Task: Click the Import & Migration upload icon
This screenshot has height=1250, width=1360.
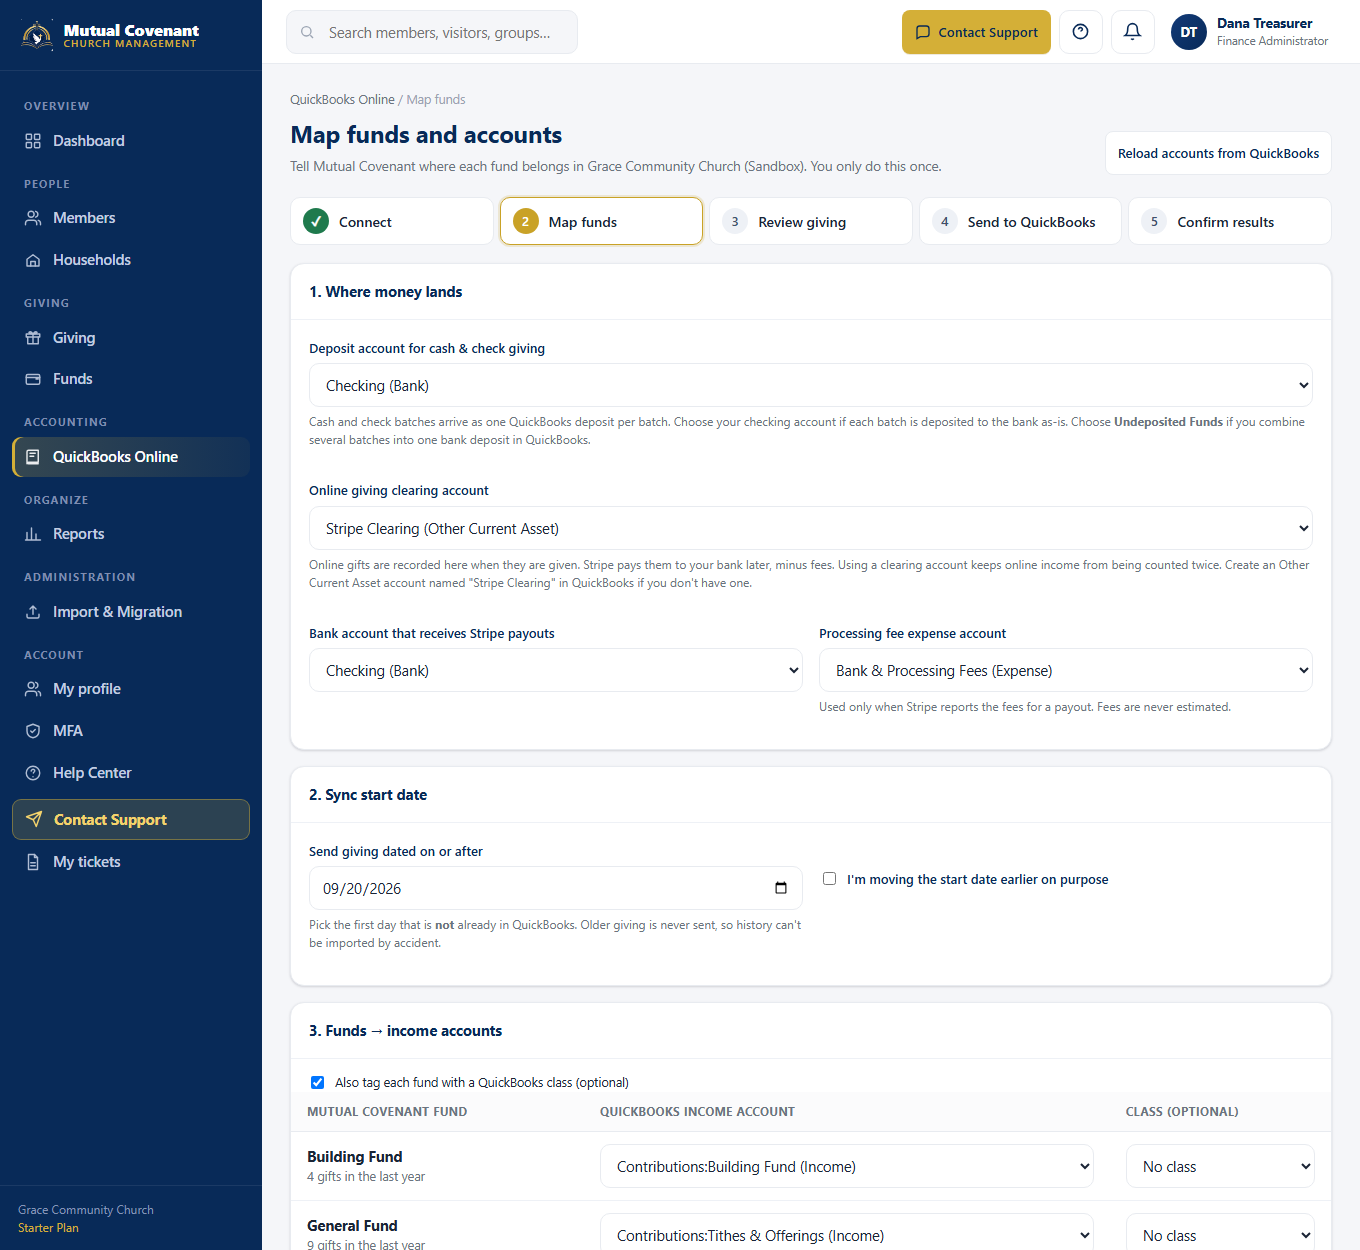Action: pyautogui.click(x=33, y=612)
